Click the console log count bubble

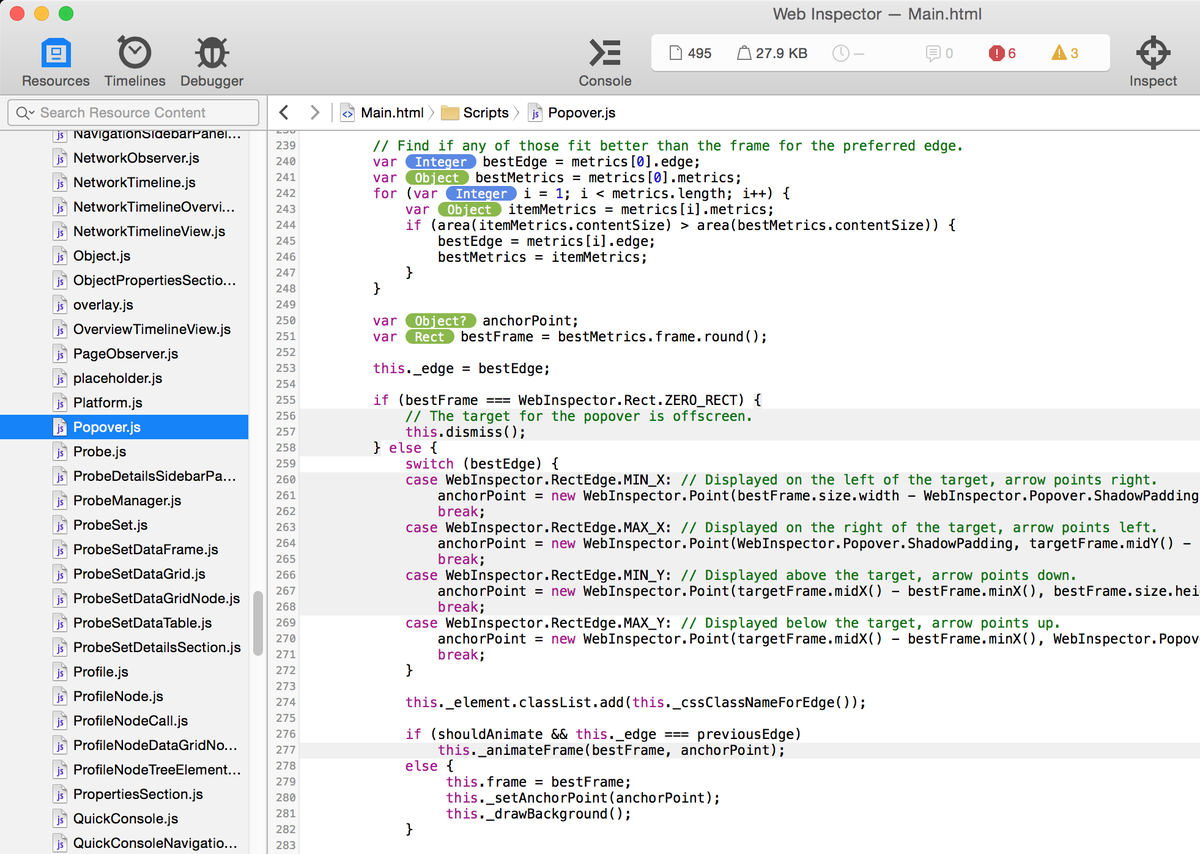(939, 53)
